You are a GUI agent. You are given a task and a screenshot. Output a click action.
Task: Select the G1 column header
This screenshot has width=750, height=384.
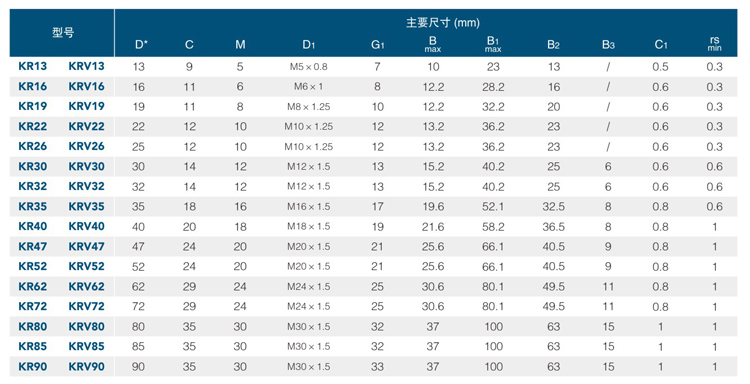tap(377, 44)
